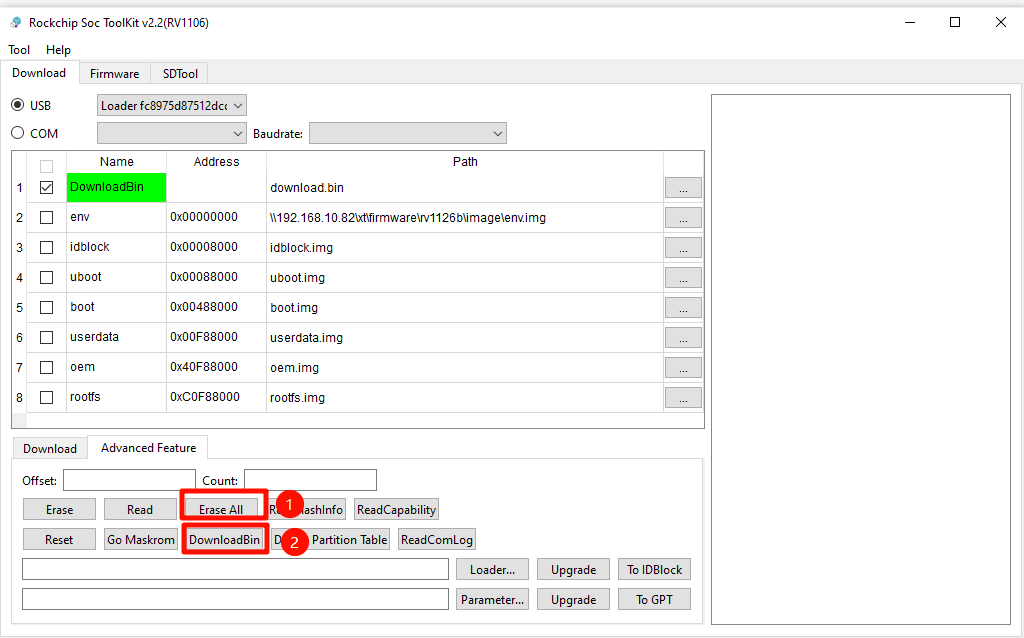Click the Go Maskrom button
Image resolution: width=1024 pixels, height=638 pixels.
tap(141, 540)
